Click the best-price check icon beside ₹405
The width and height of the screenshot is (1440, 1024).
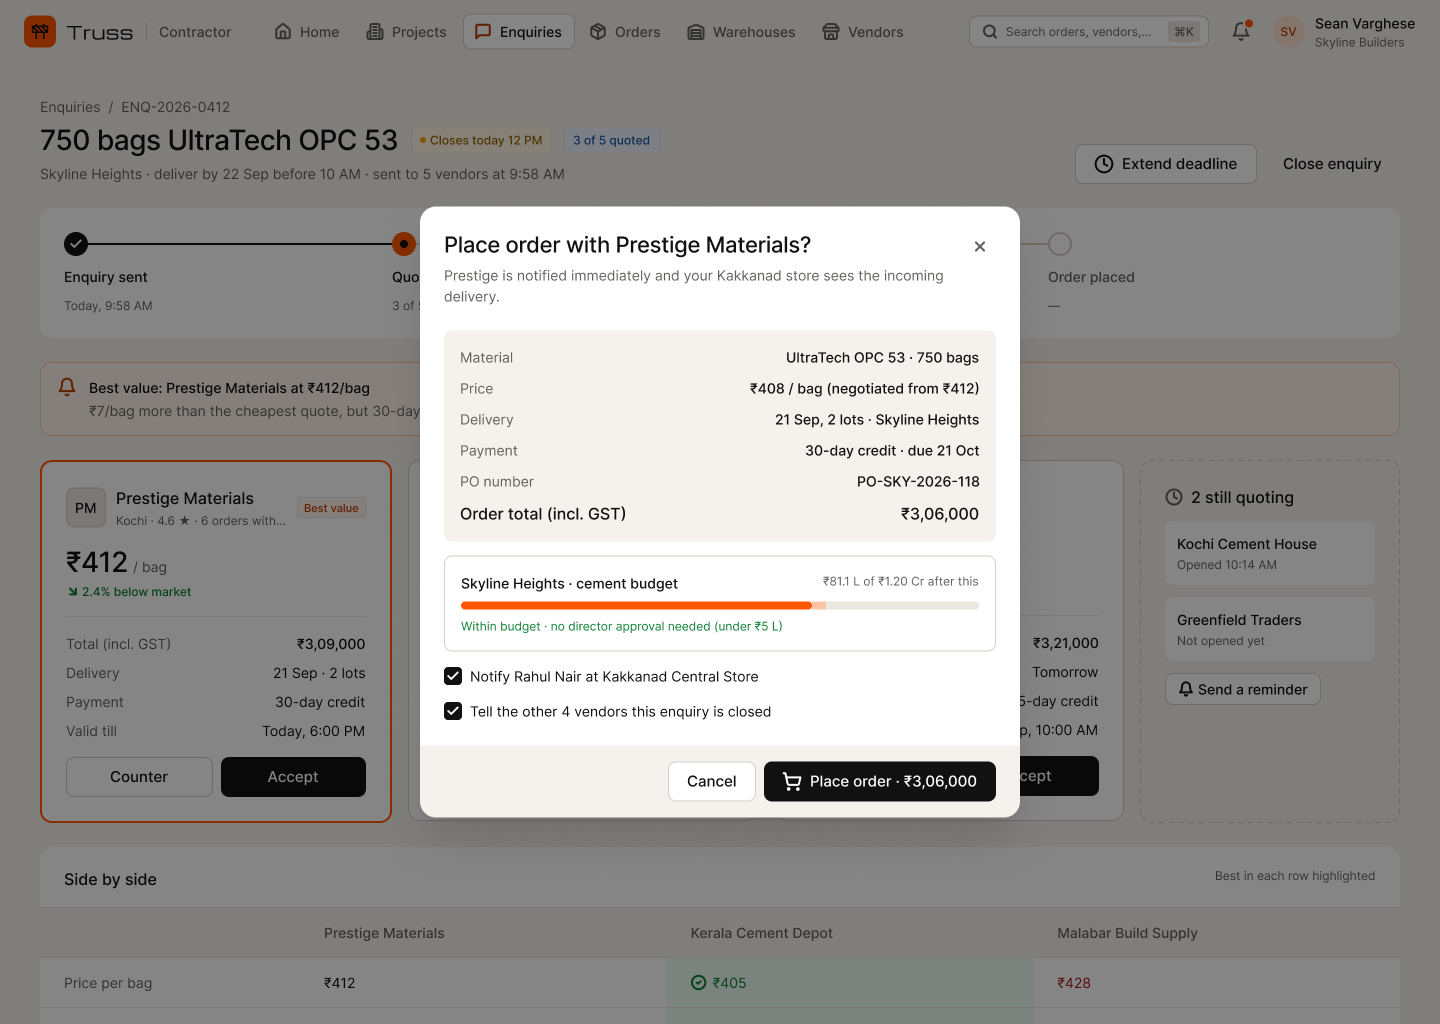tap(699, 983)
